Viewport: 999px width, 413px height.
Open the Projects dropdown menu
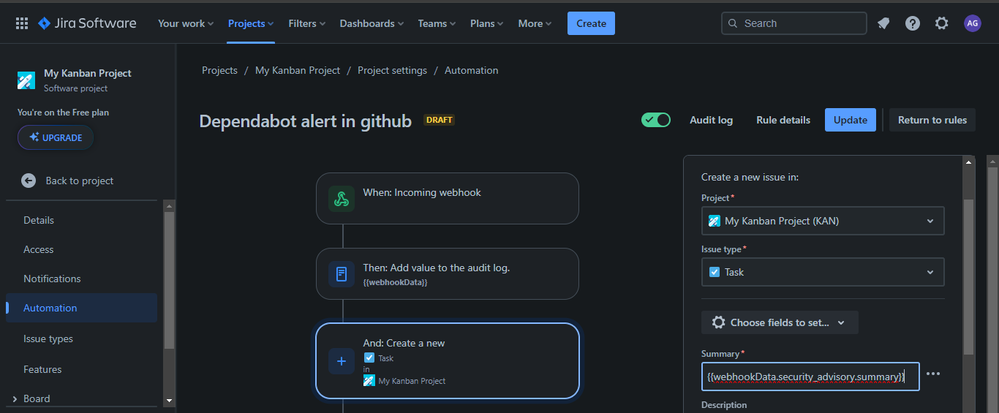tap(251, 24)
